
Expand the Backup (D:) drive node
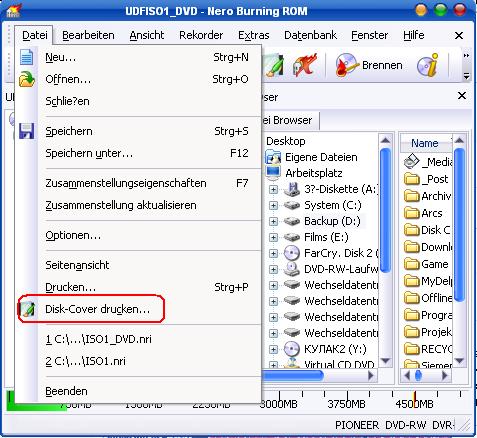pos(273,221)
